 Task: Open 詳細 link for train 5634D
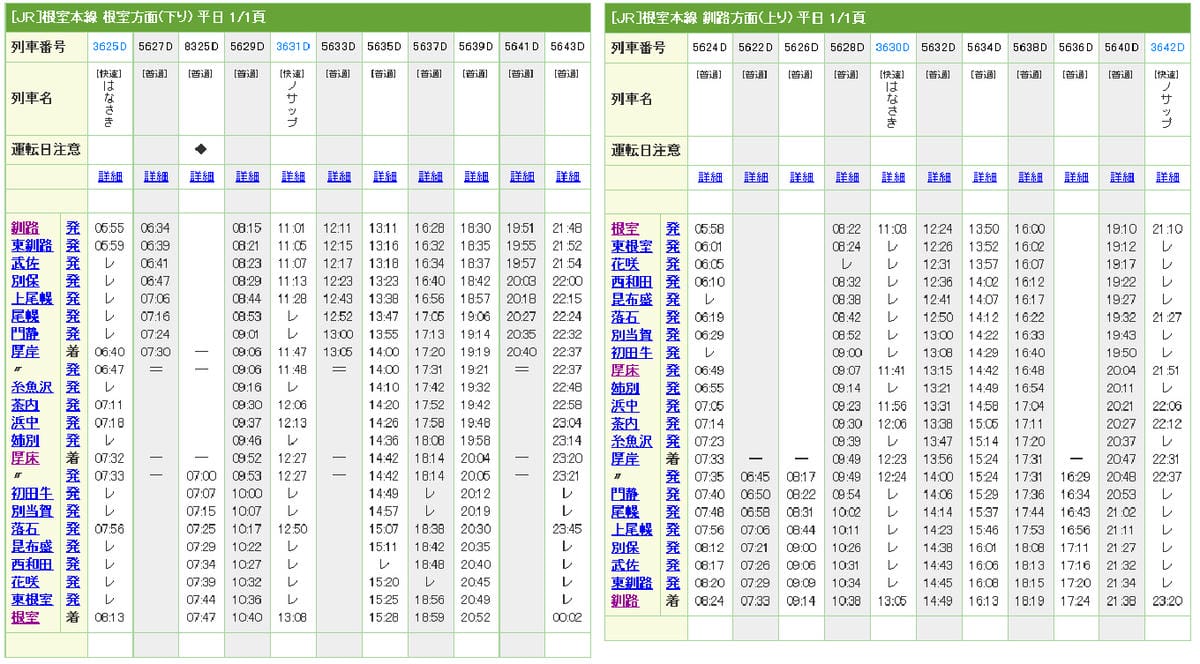click(985, 177)
